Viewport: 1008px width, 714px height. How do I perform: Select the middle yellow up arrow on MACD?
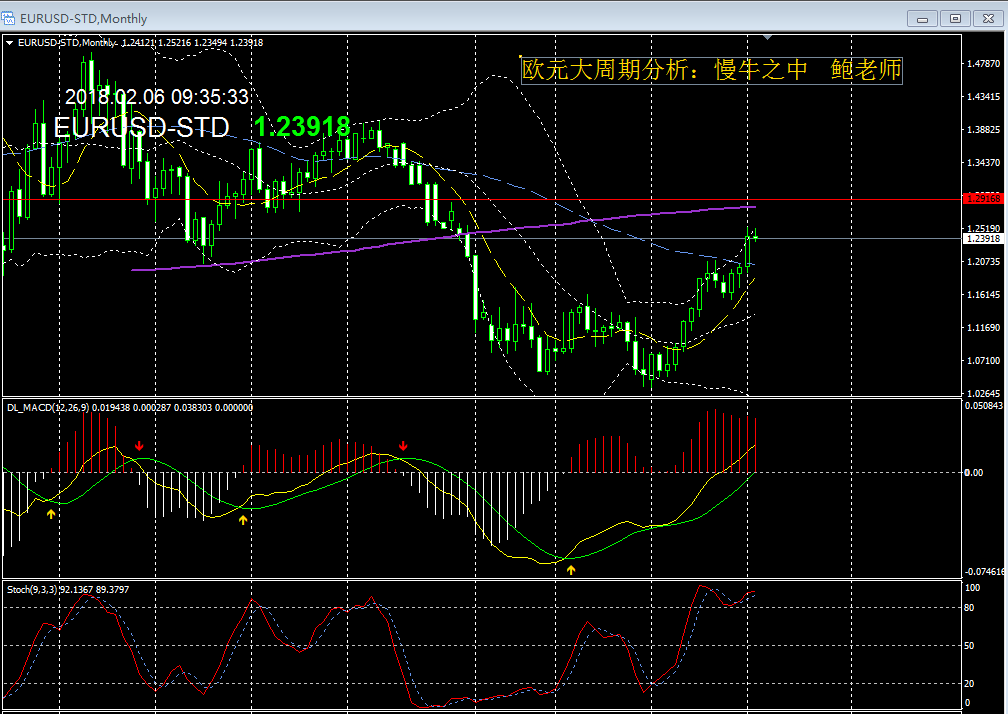tap(242, 519)
